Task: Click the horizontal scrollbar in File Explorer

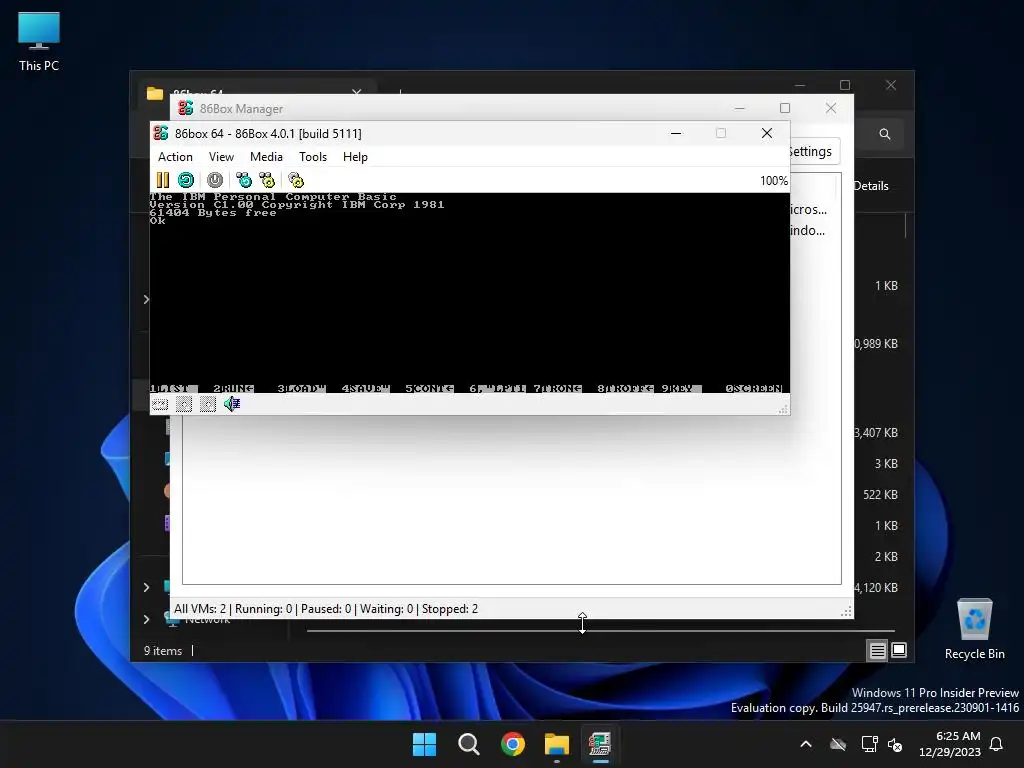Action: (600, 631)
